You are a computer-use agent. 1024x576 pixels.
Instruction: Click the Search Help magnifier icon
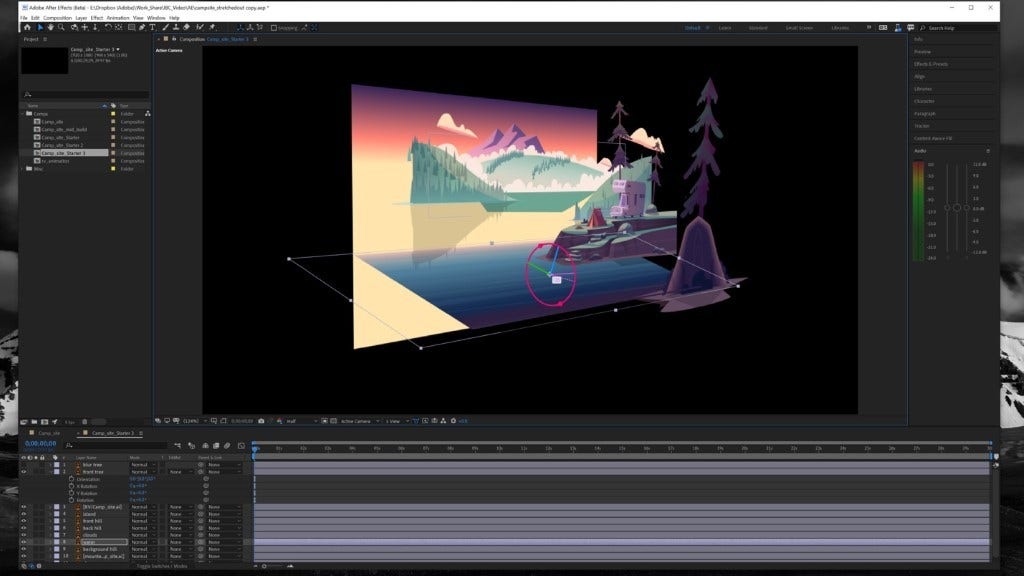(922, 28)
